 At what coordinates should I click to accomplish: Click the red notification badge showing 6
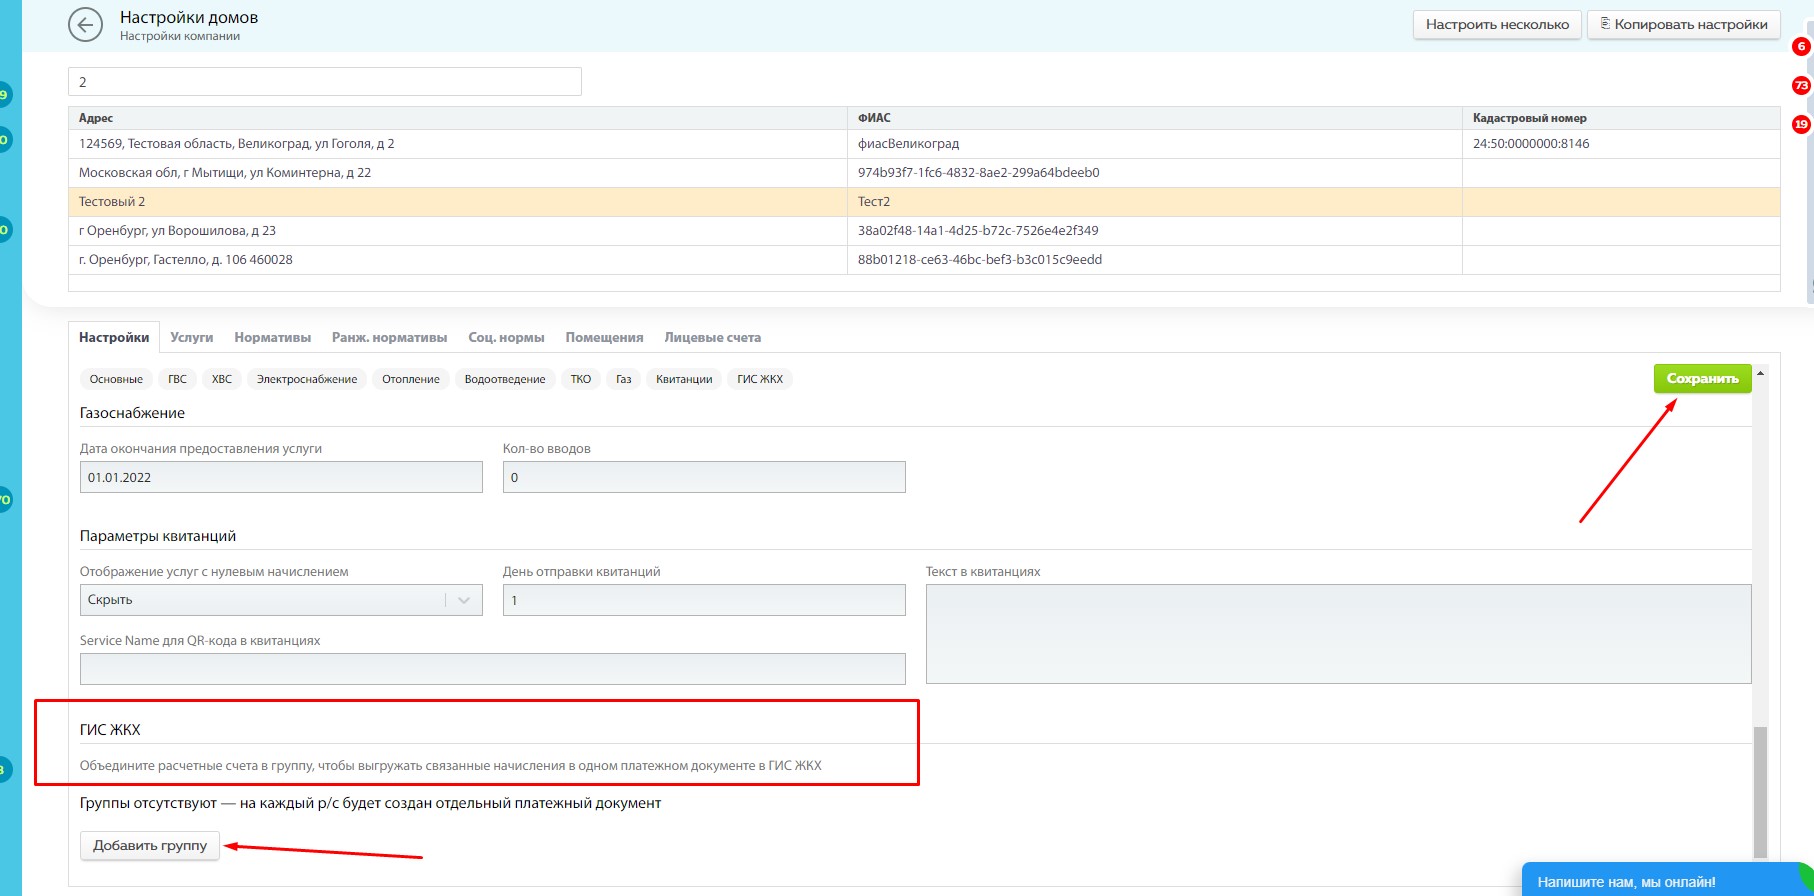pyautogui.click(x=1801, y=47)
